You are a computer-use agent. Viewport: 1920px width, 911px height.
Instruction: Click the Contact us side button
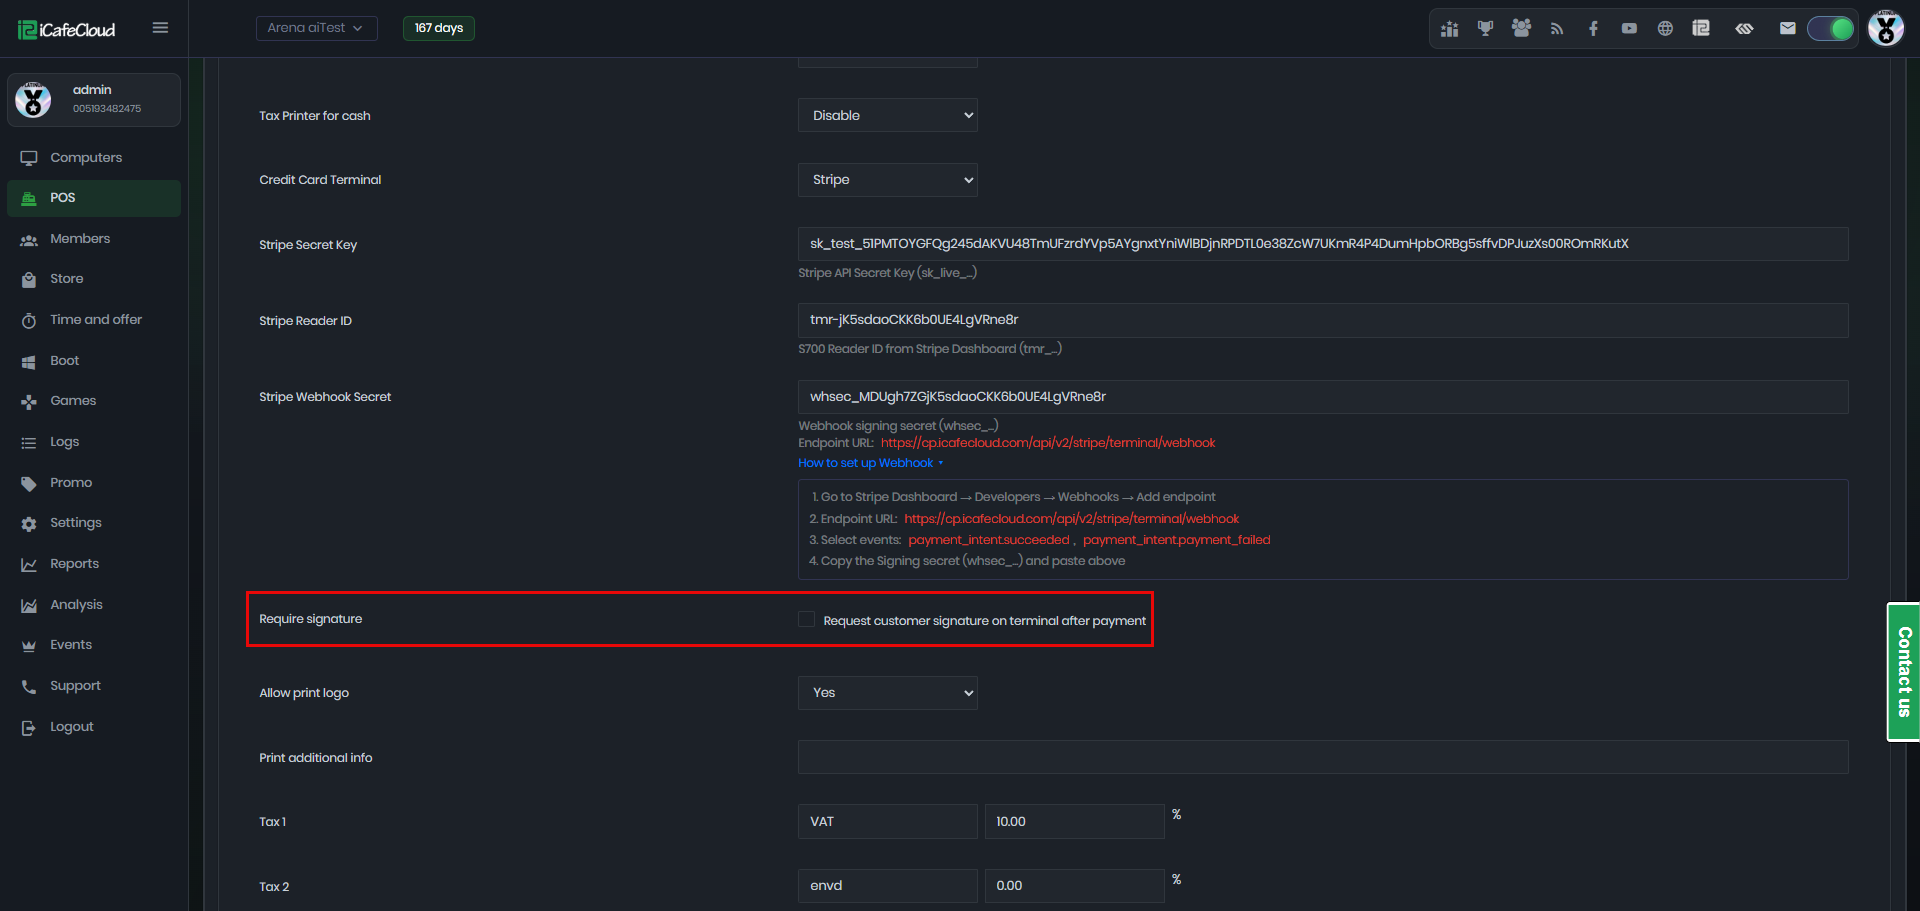pos(1903,671)
